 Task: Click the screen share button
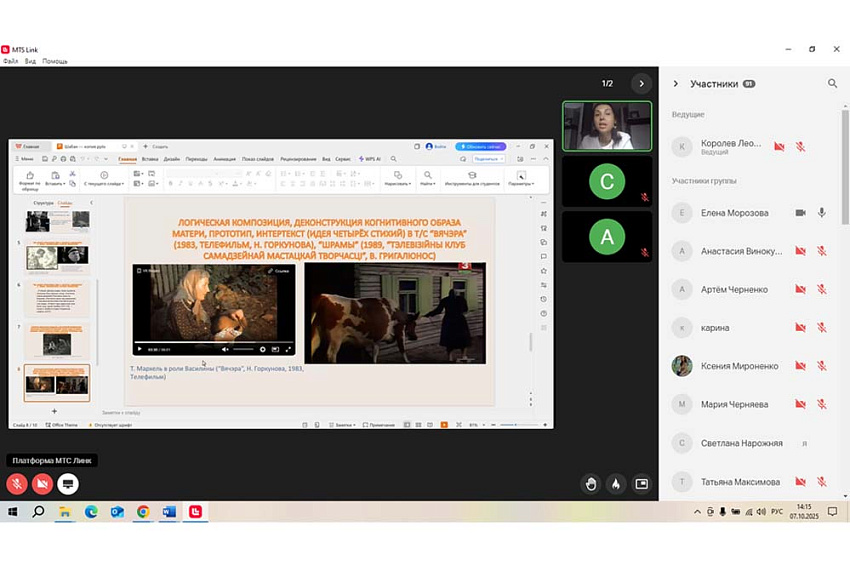pos(68,484)
